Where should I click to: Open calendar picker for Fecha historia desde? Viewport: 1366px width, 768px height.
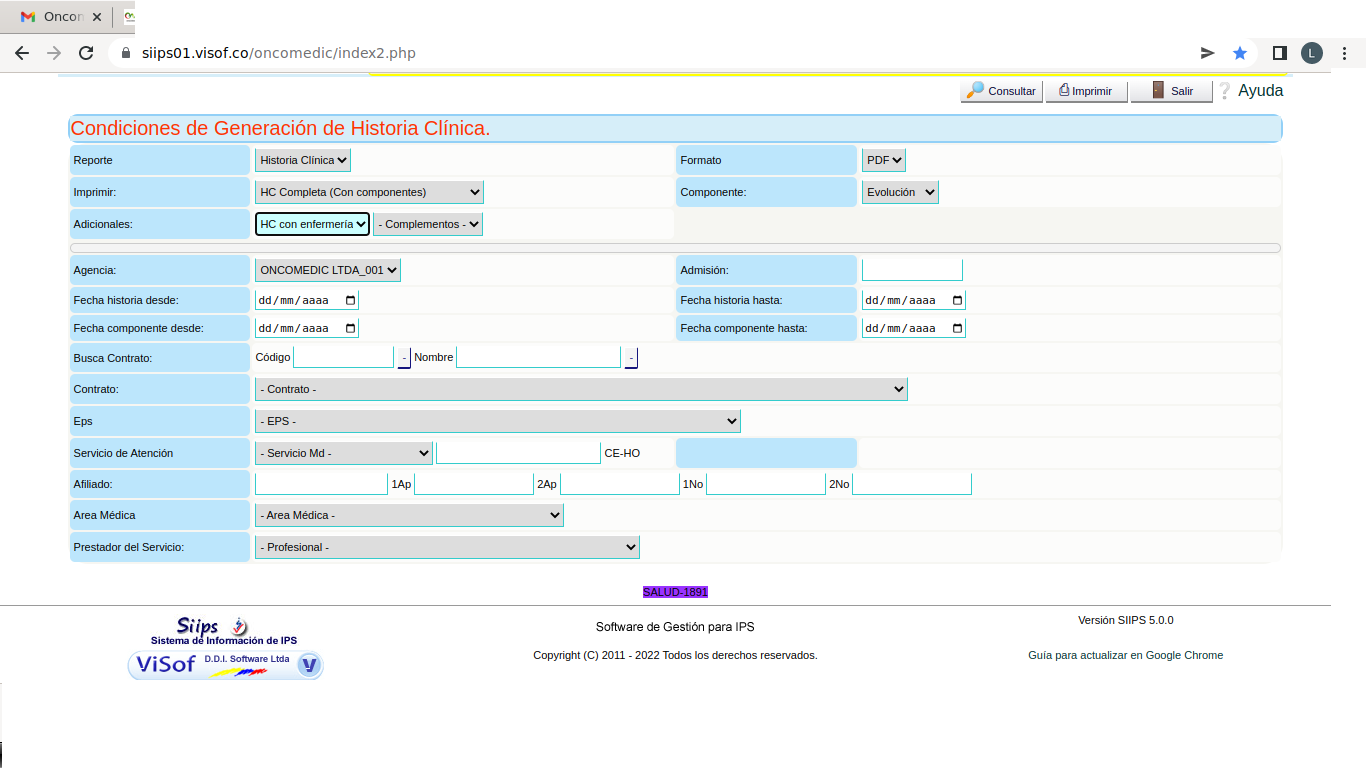tap(350, 300)
